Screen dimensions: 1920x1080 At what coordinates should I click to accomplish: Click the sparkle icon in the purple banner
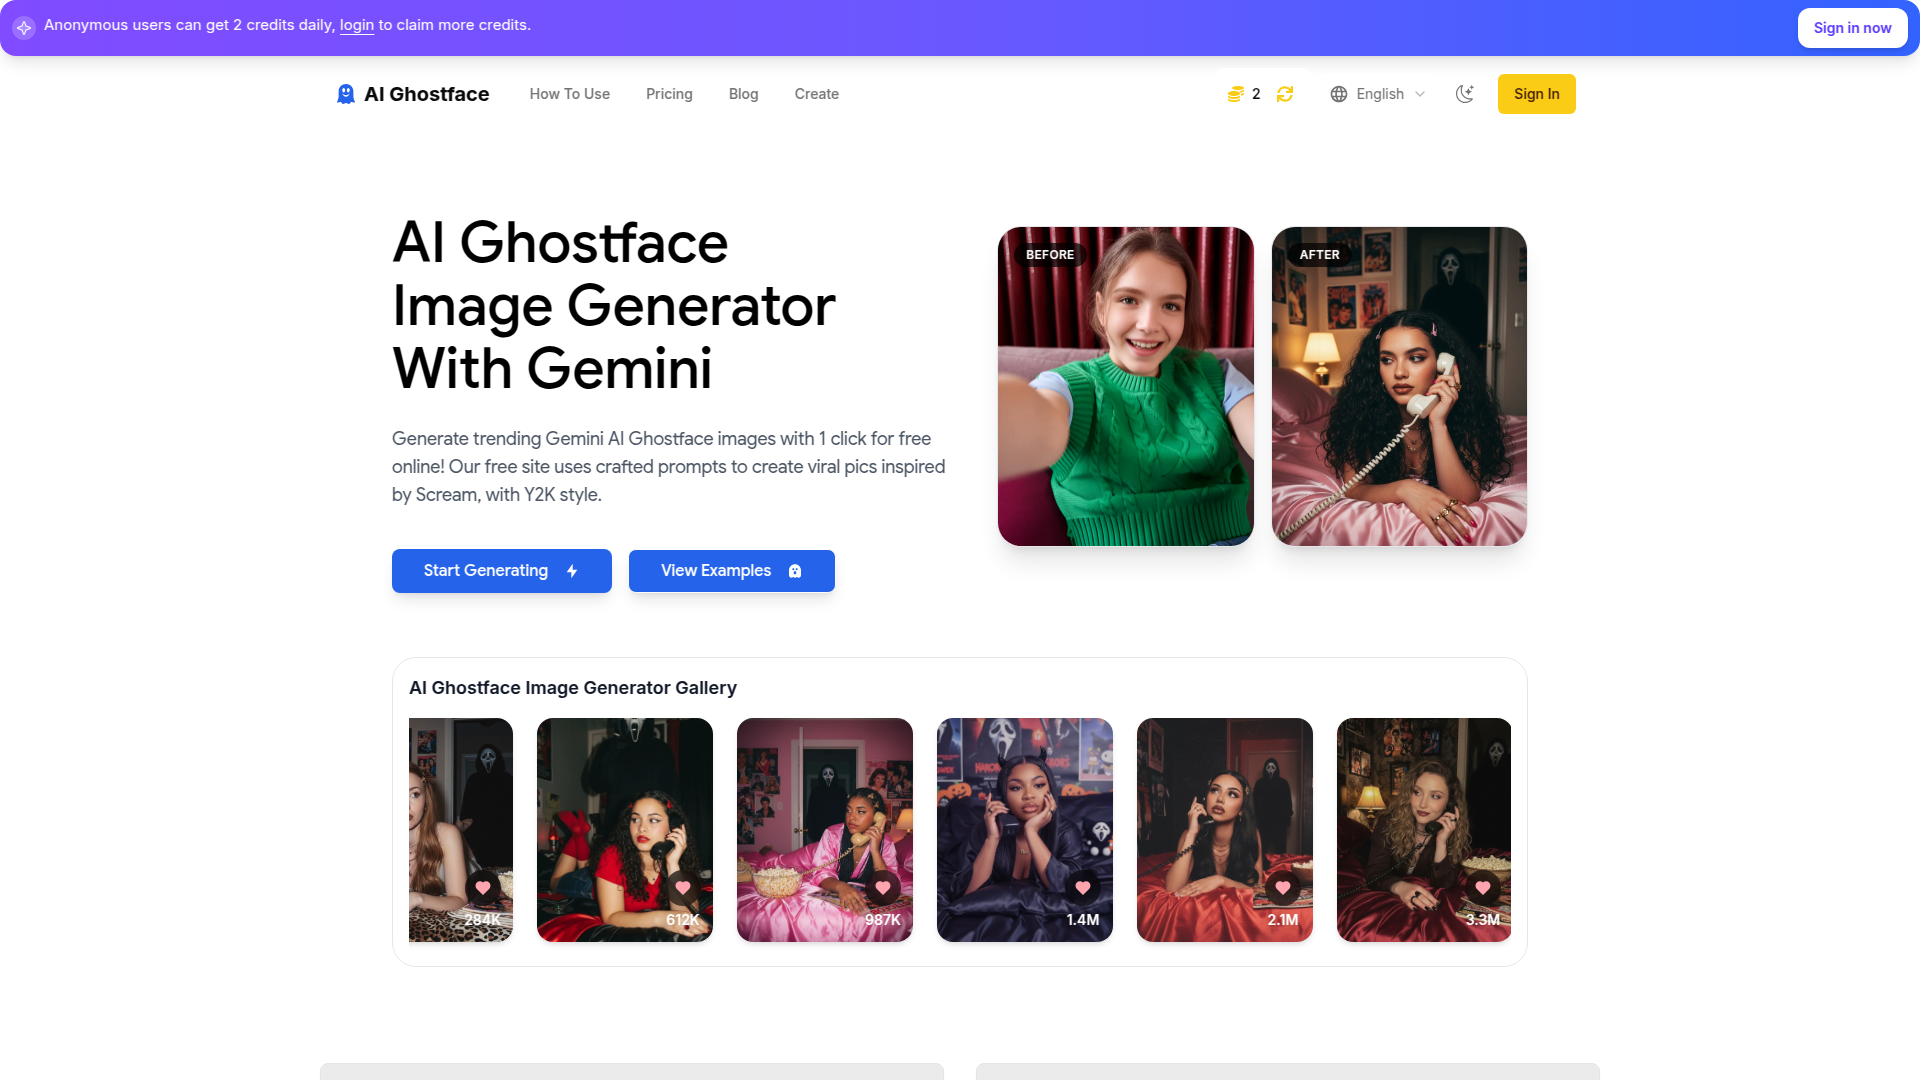point(24,27)
